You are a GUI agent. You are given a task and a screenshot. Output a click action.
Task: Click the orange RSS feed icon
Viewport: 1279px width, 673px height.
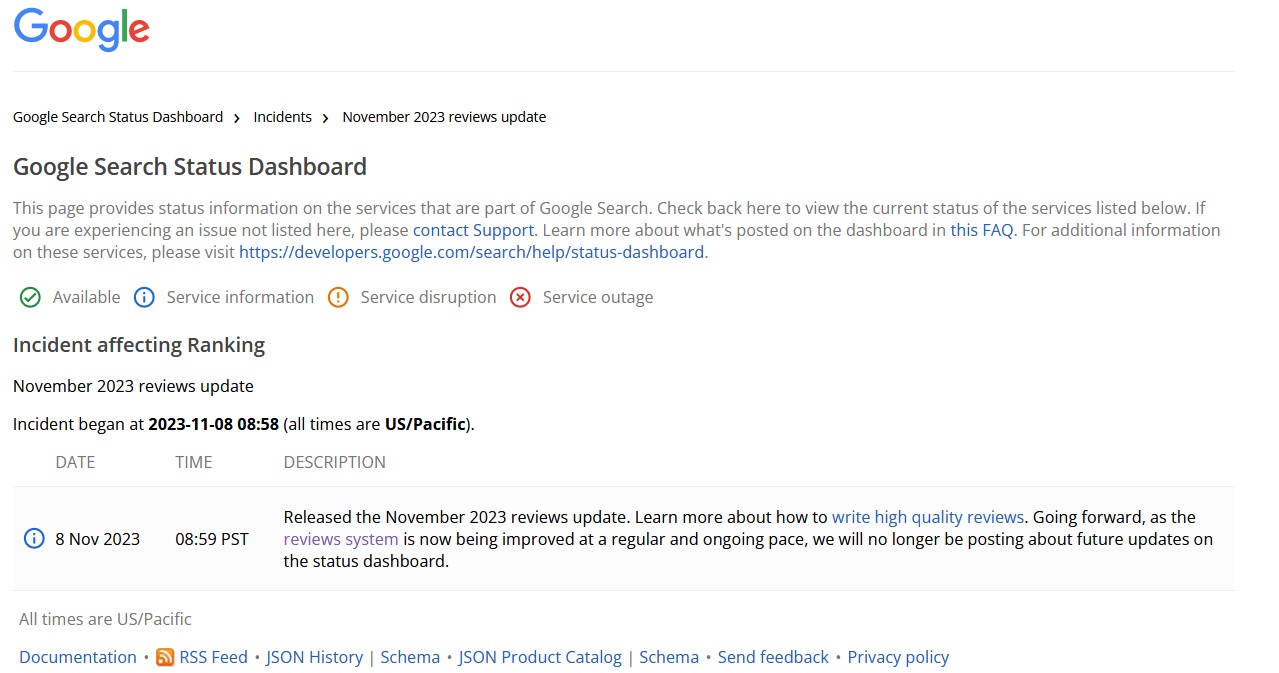pos(165,657)
